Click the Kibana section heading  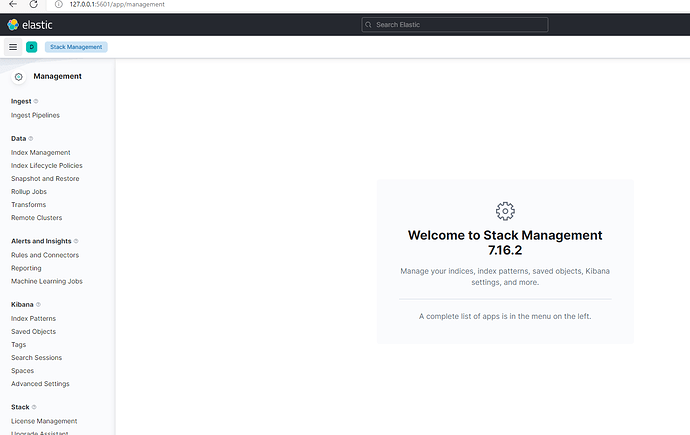22,304
